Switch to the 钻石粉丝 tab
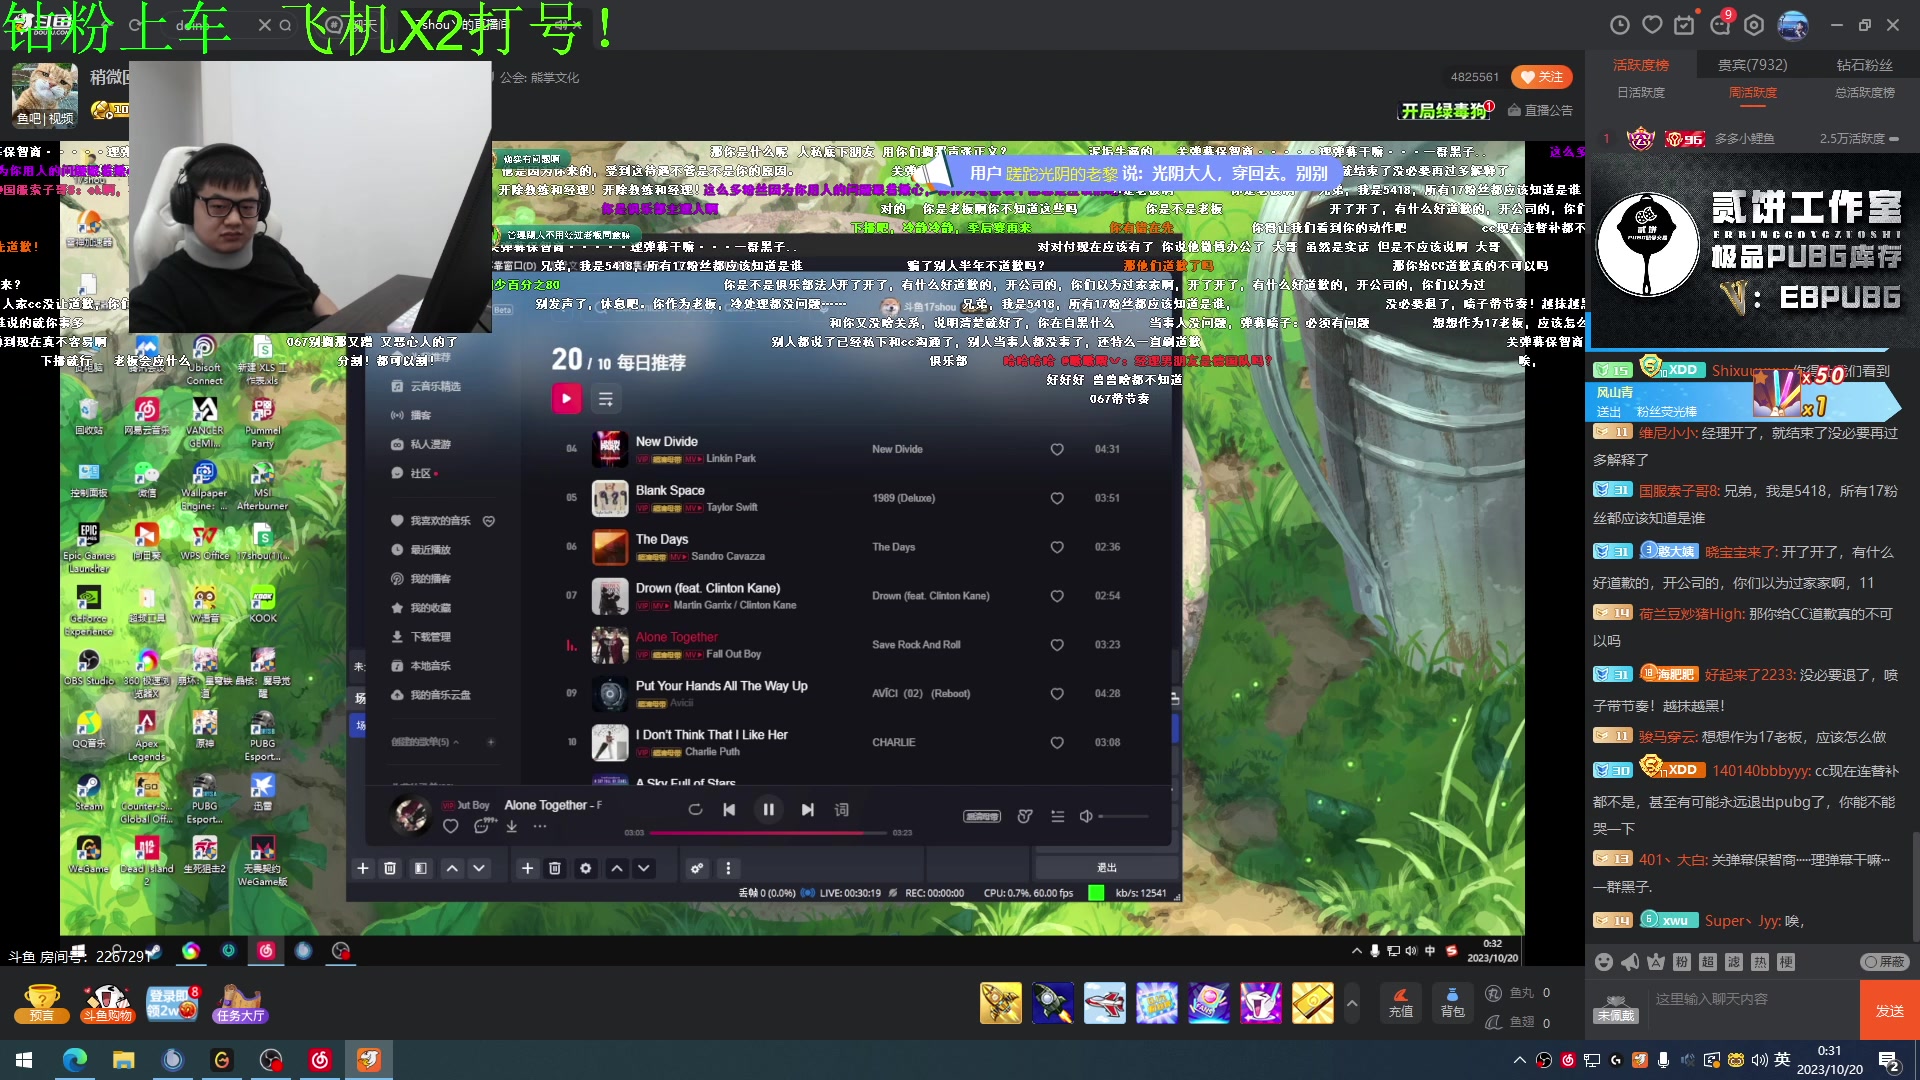 1864,64
